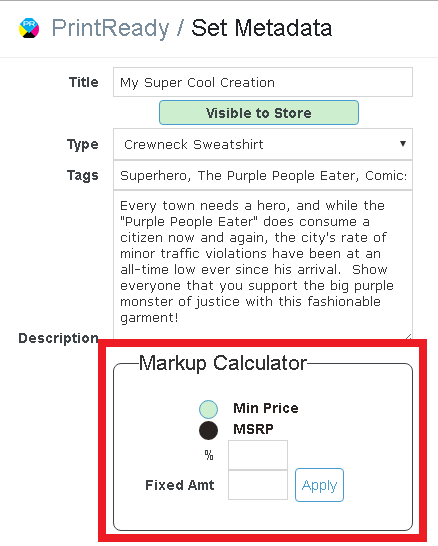Click the Min Price text label
The image size is (438, 546).
266,408
